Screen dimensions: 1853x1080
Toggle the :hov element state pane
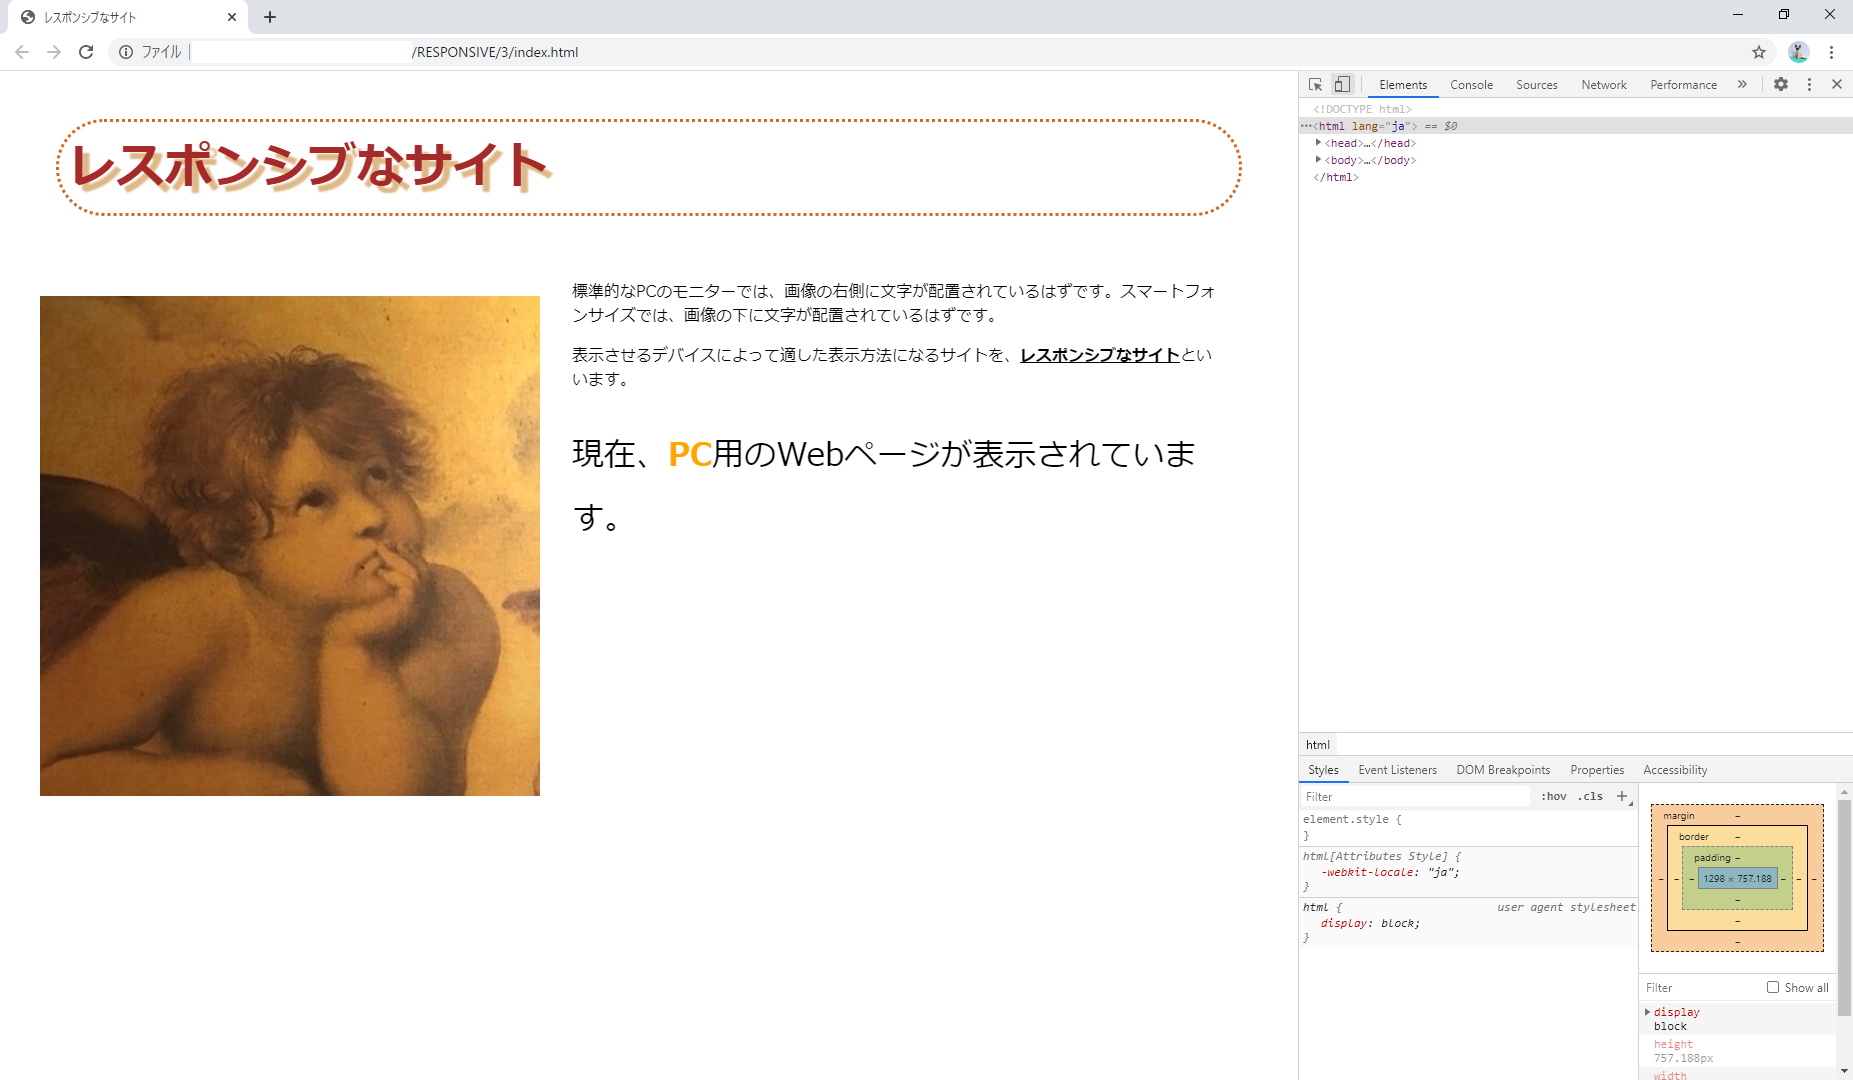tap(1553, 796)
